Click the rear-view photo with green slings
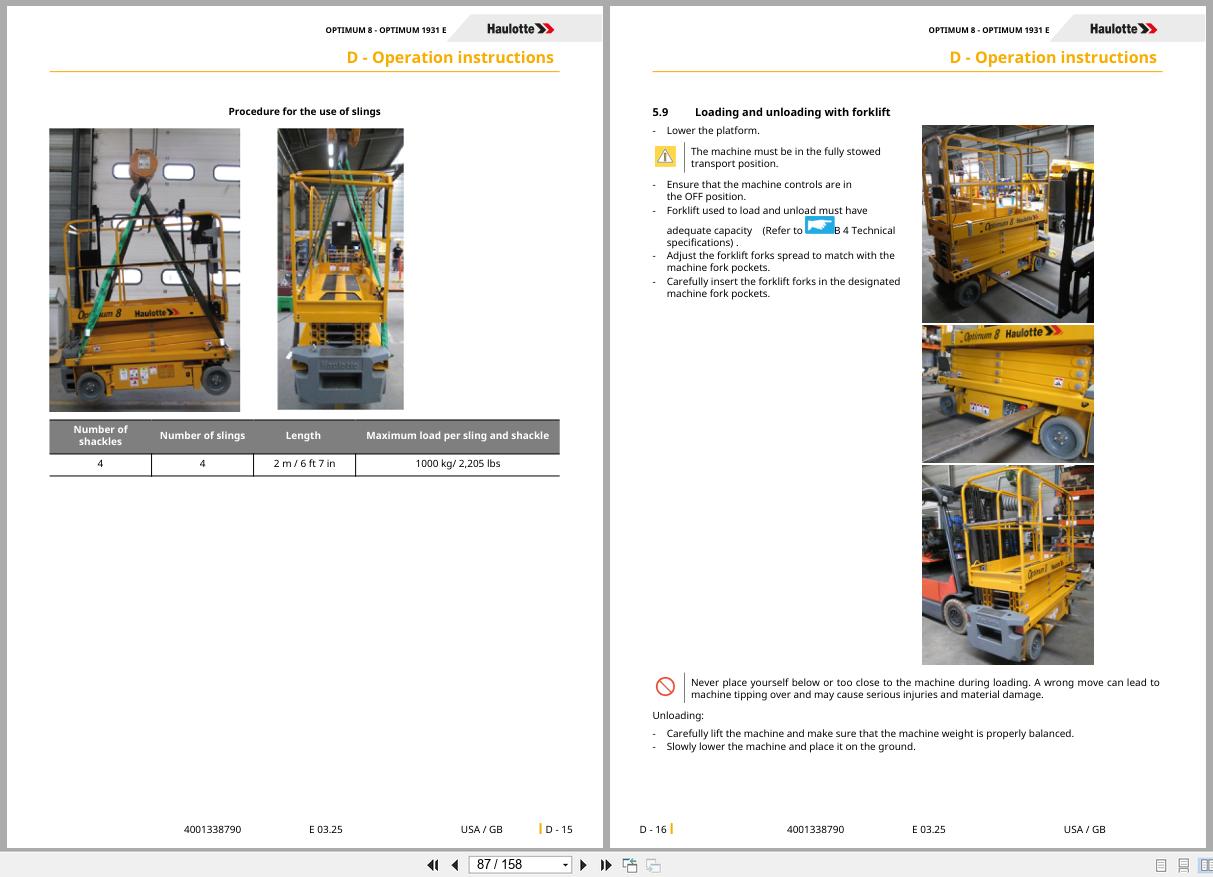The width and height of the screenshot is (1213, 877). pyautogui.click(x=340, y=269)
